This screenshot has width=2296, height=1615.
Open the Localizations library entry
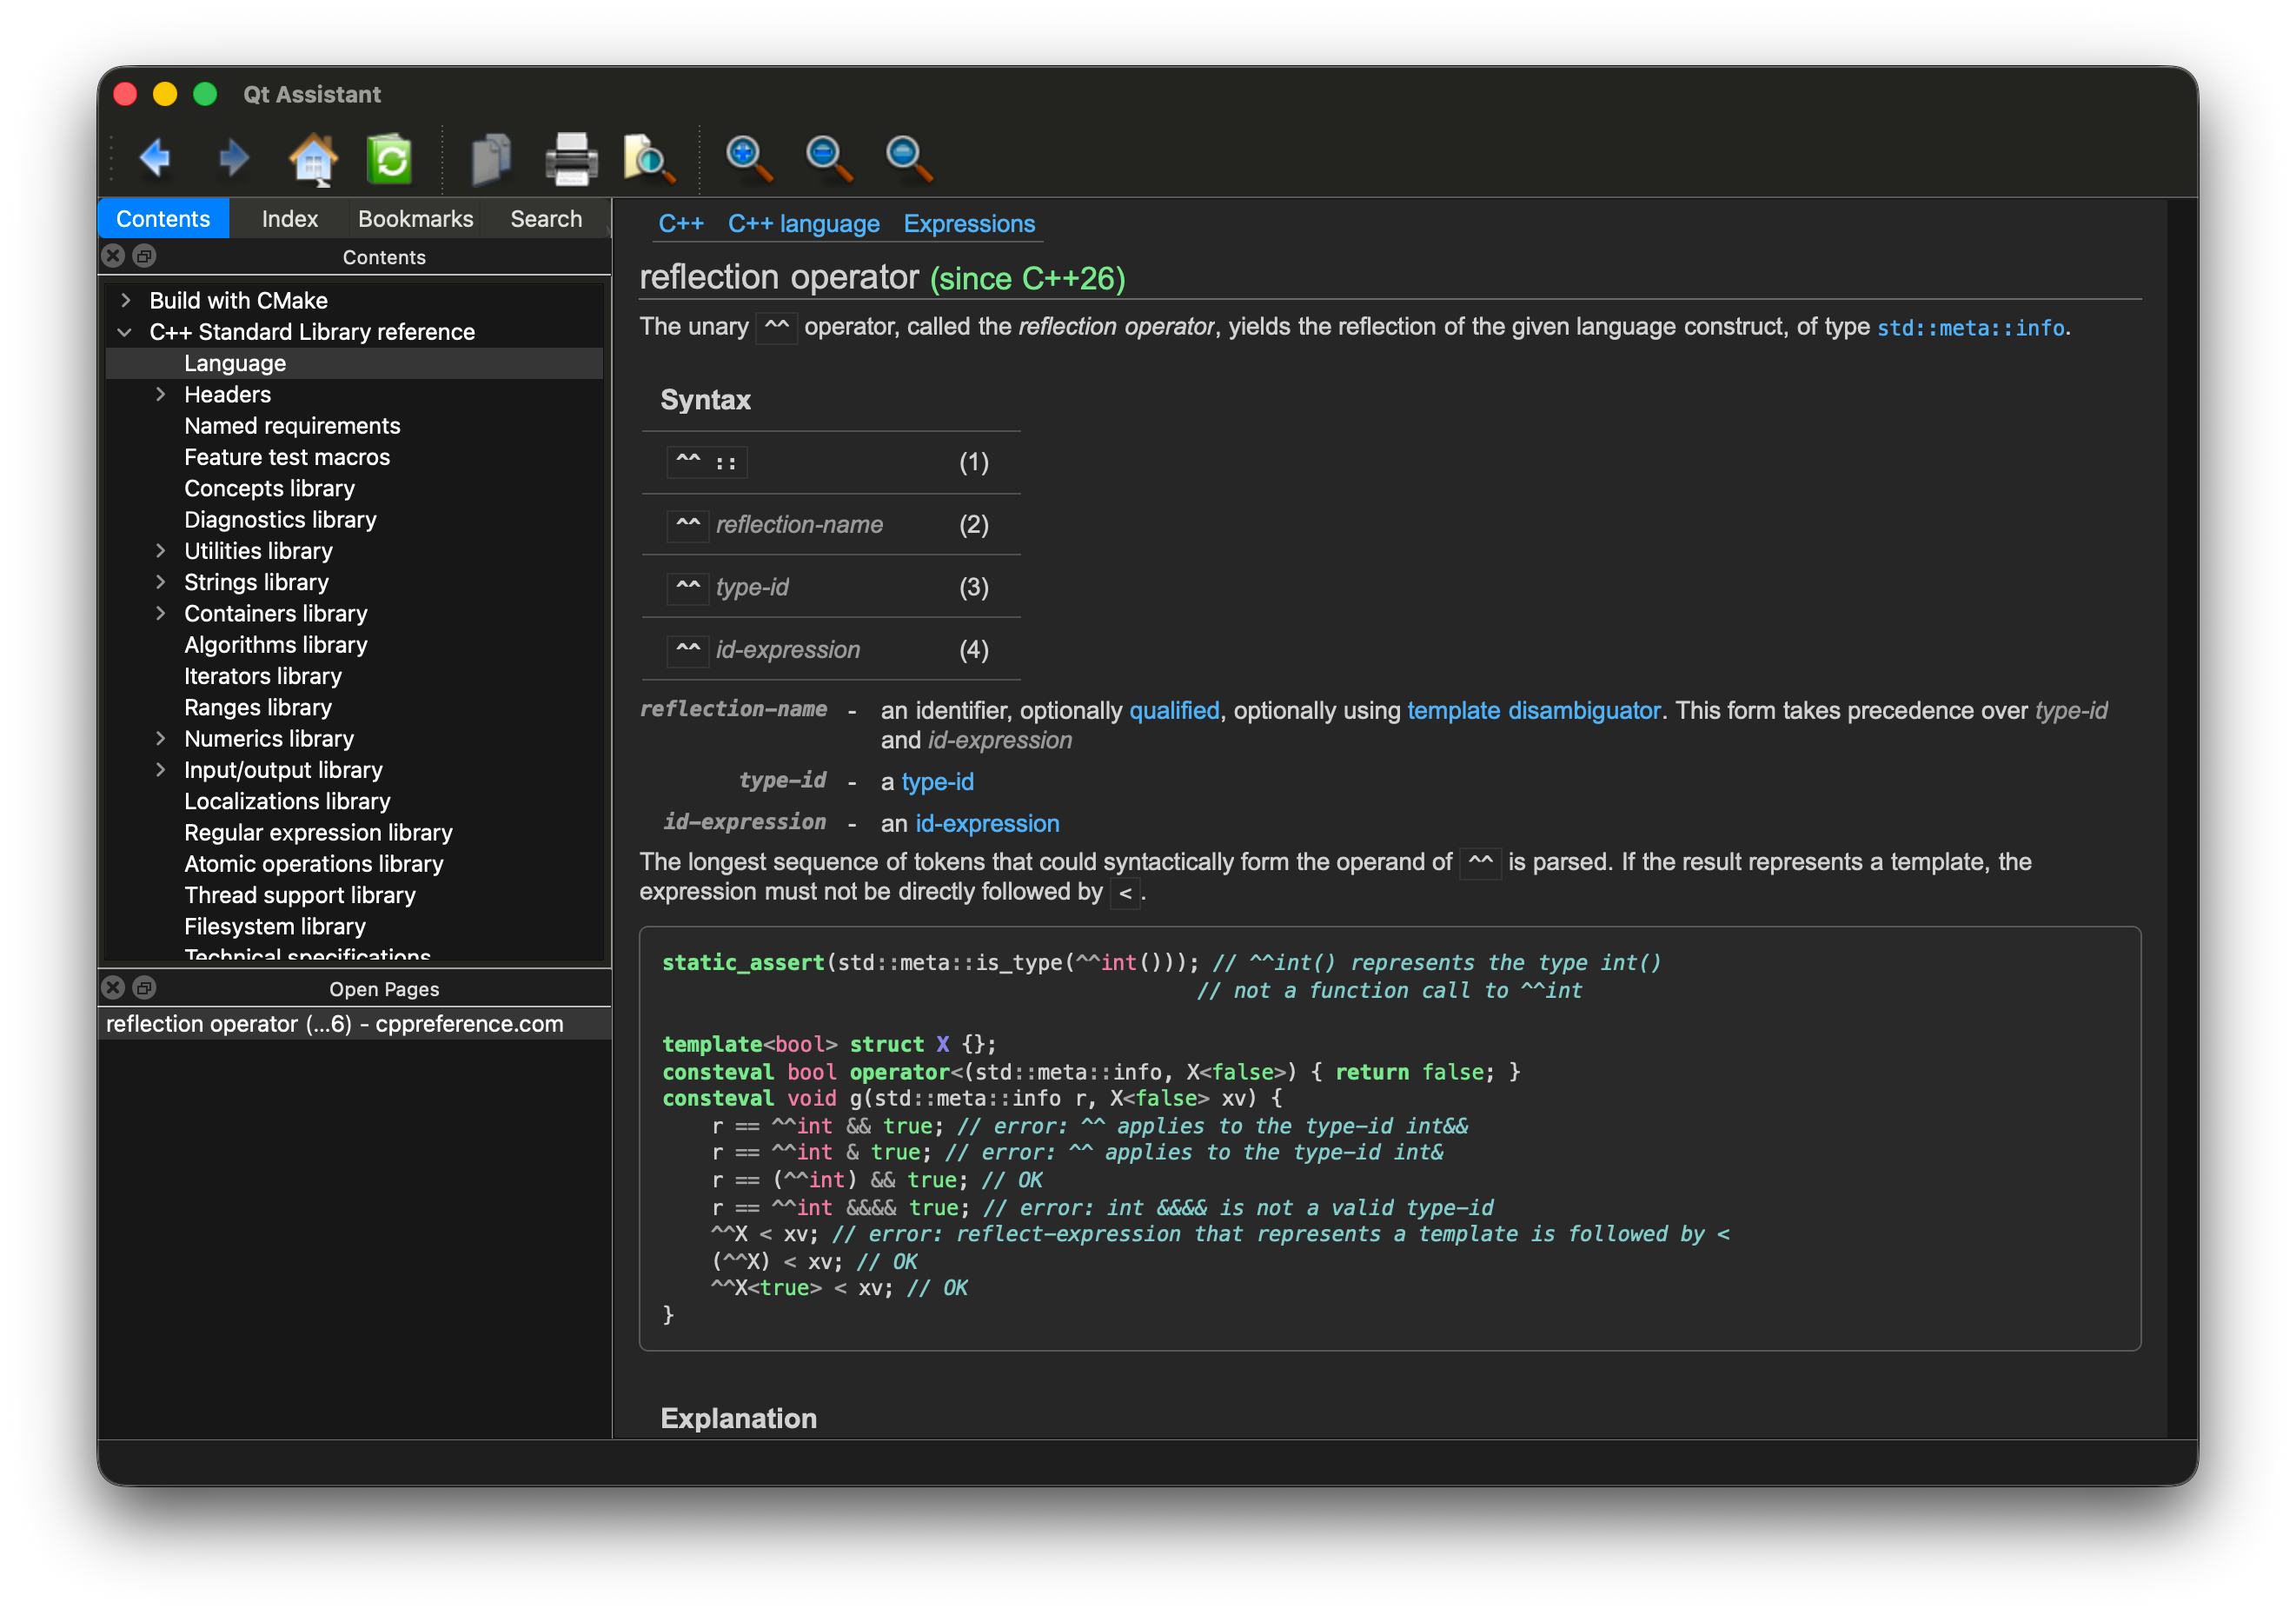coord(287,801)
